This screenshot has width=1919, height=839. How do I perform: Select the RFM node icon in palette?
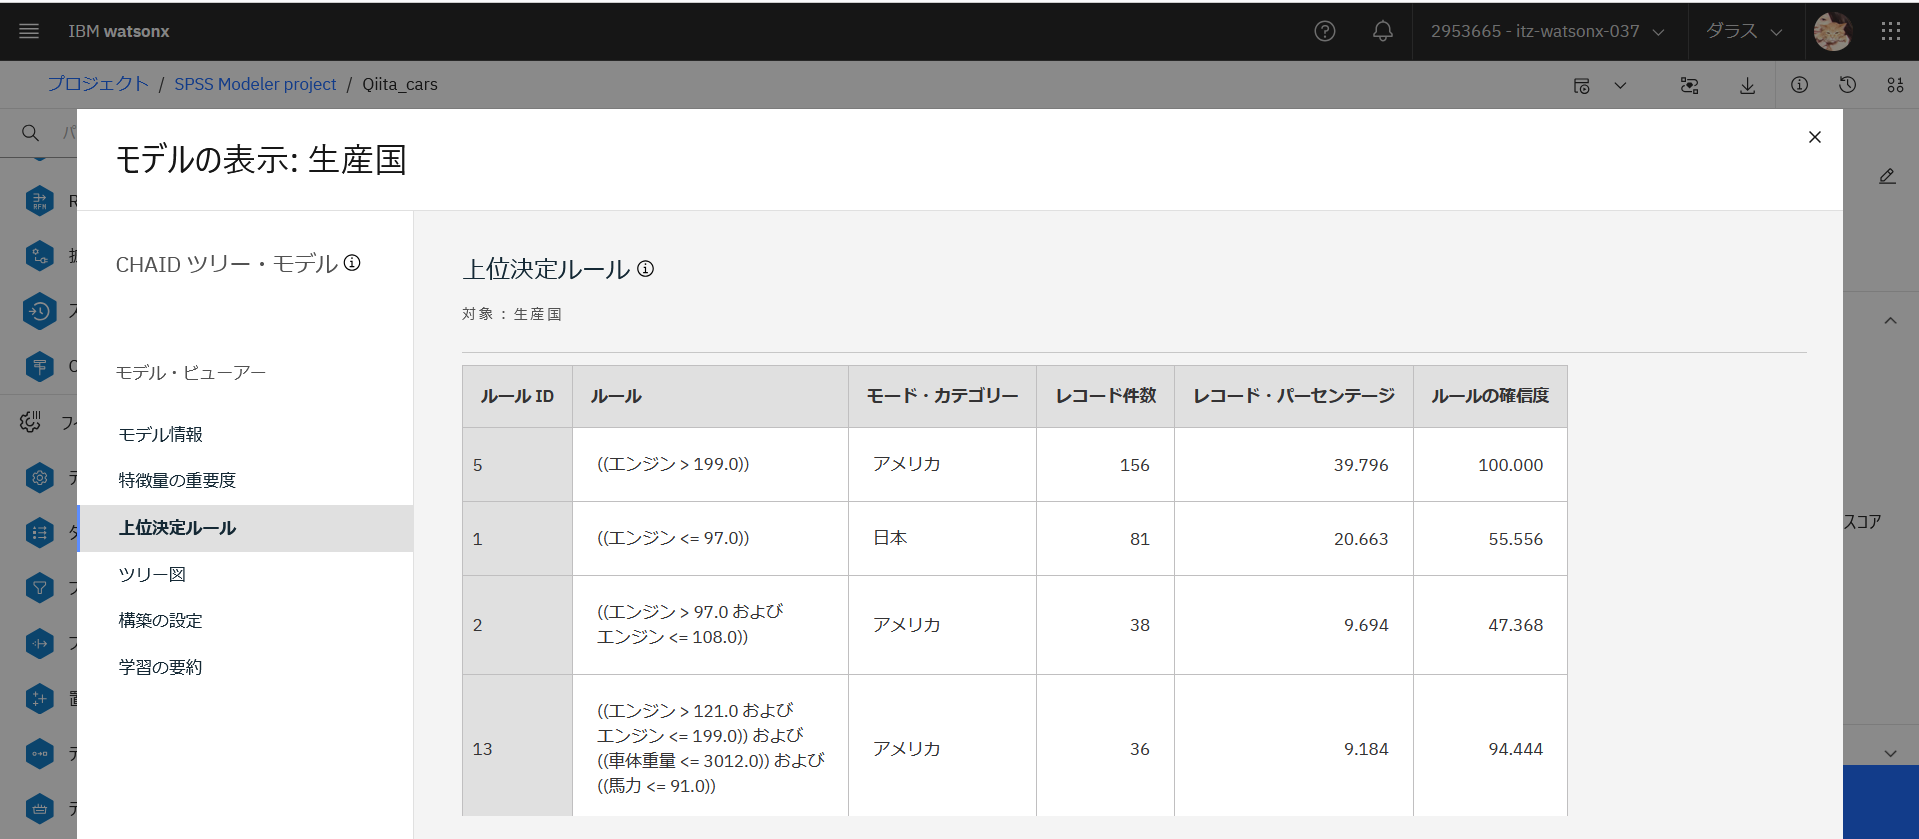(40, 202)
